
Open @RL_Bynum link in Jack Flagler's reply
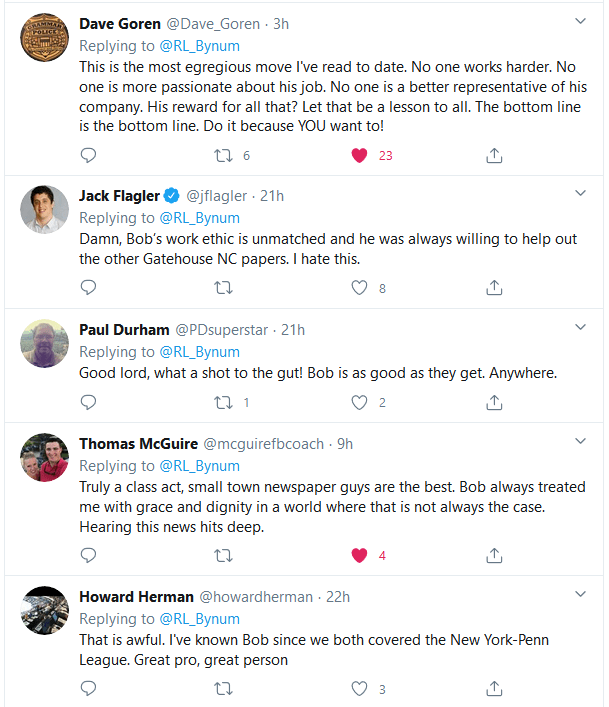click(201, 218)
